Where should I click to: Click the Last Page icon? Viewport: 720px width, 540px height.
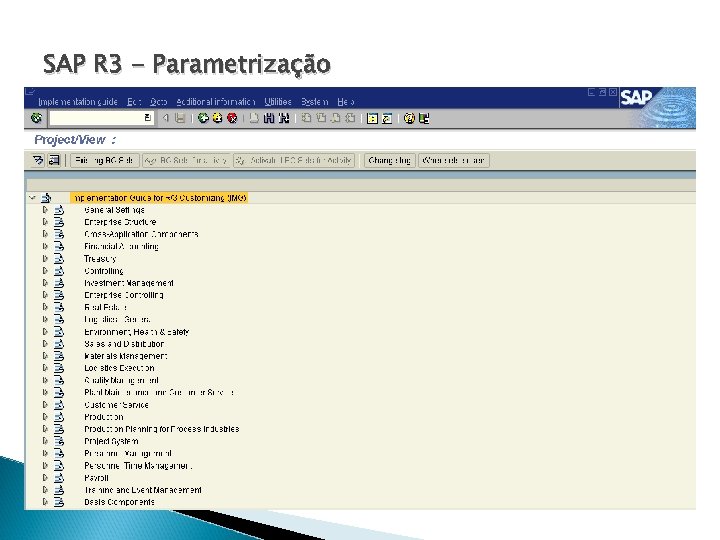[350, 118]
